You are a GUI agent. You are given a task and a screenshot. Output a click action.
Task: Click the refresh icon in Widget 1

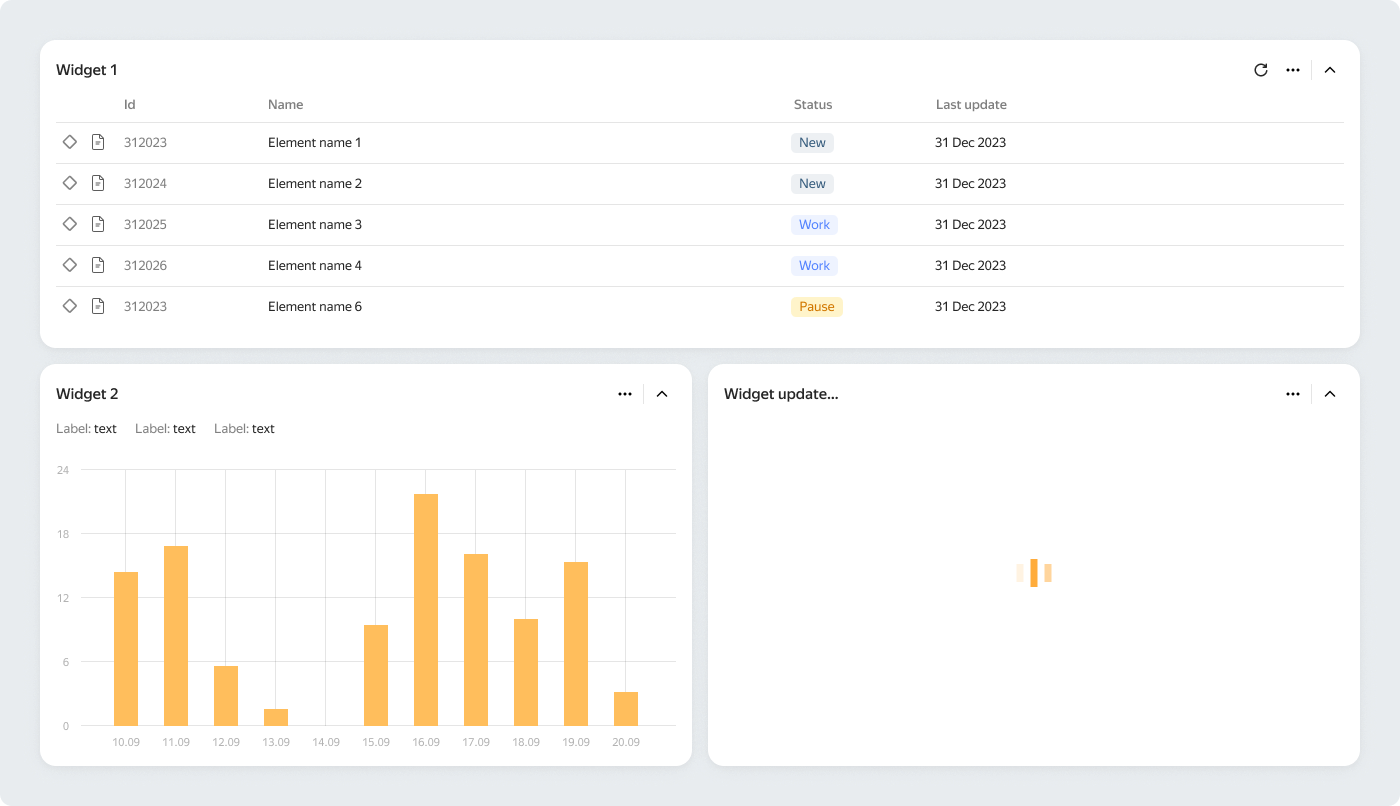coord(1261,70)
